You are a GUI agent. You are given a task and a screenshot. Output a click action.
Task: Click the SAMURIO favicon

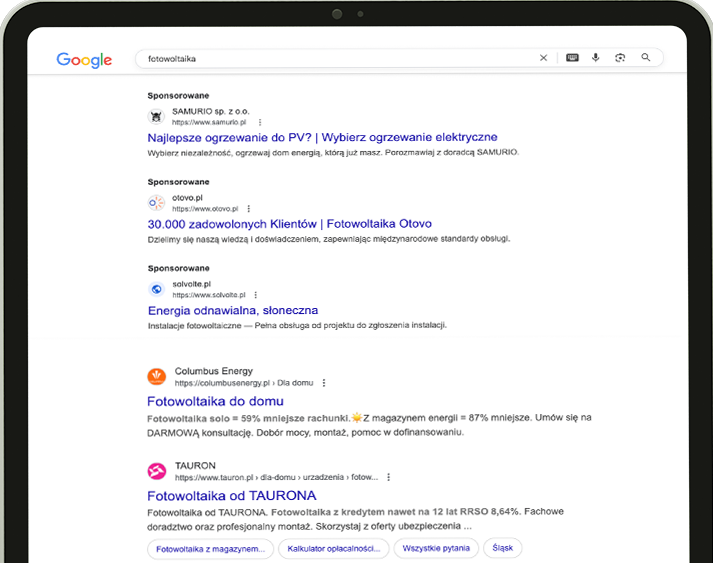[x=156, y=116]
